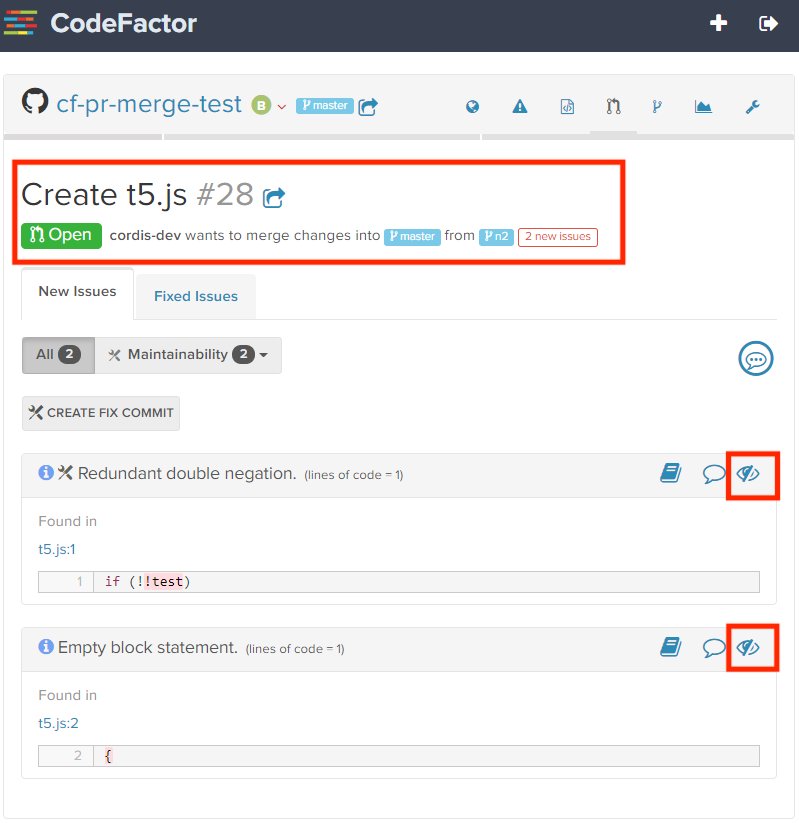Viewport: 799px width, 823px height.
Task: Click the round comment bubble icon
Action: pos(755,359)
